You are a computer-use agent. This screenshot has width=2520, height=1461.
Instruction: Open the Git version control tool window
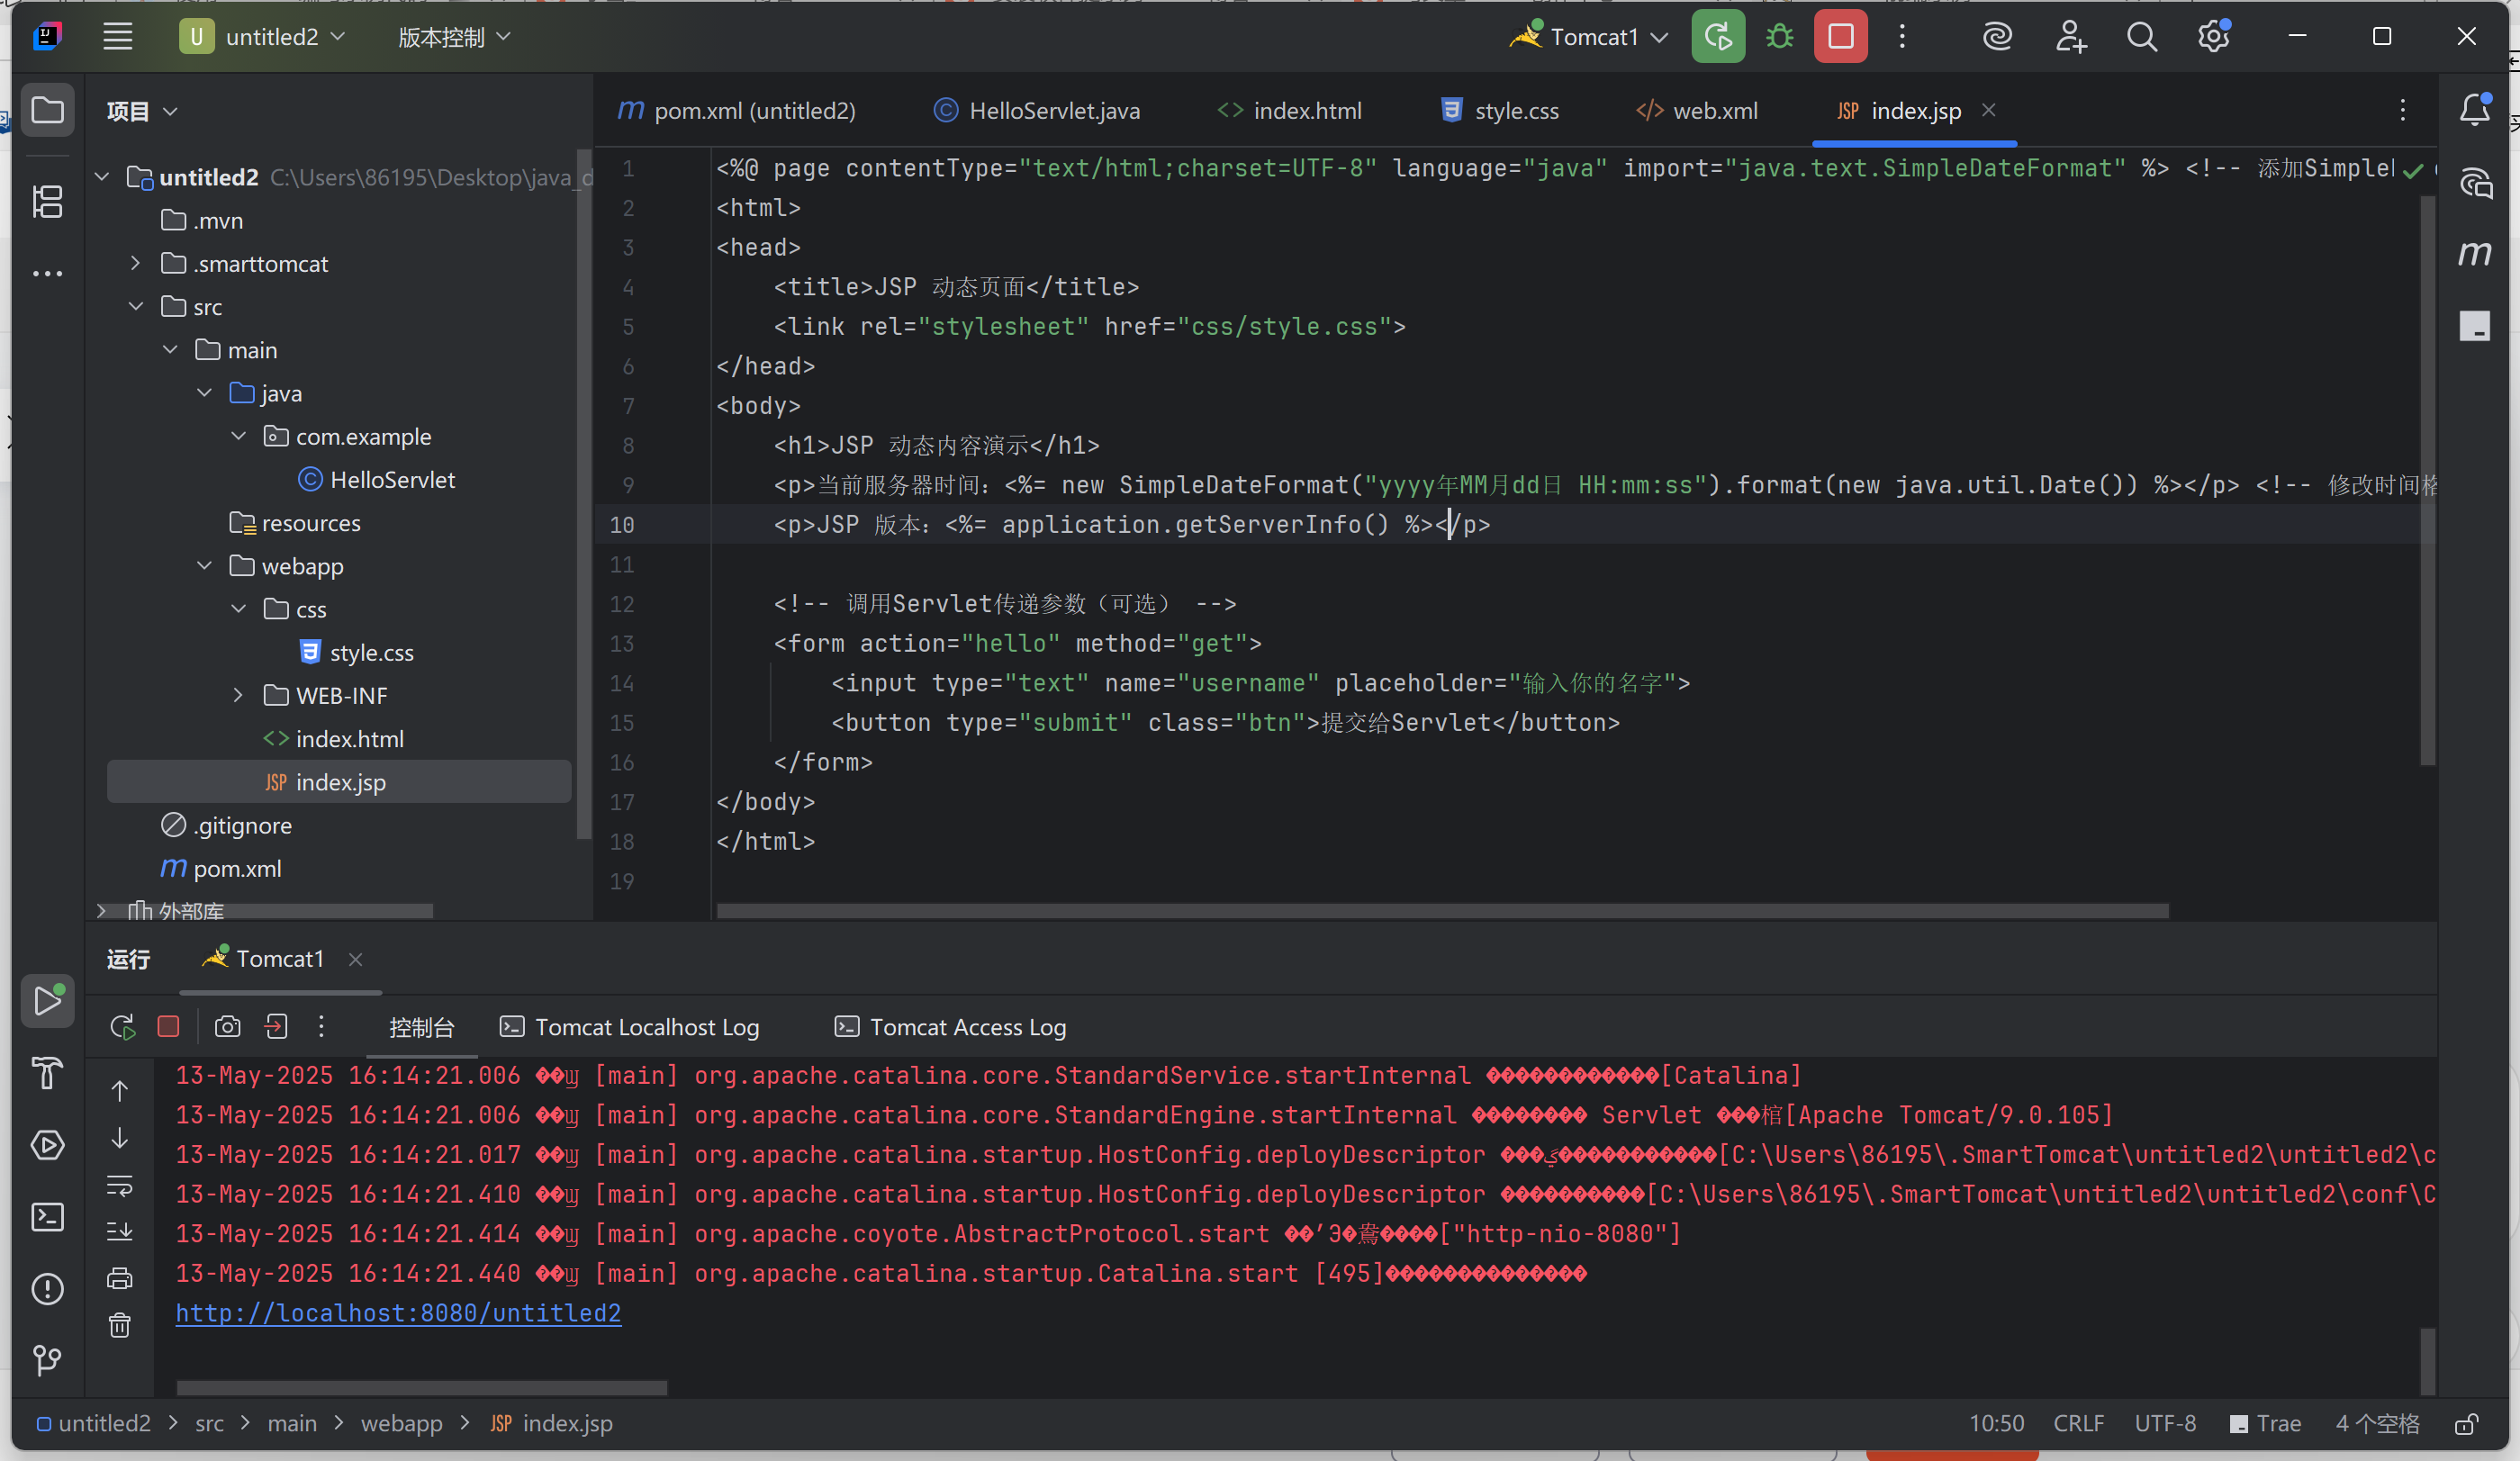[47, 1360]
